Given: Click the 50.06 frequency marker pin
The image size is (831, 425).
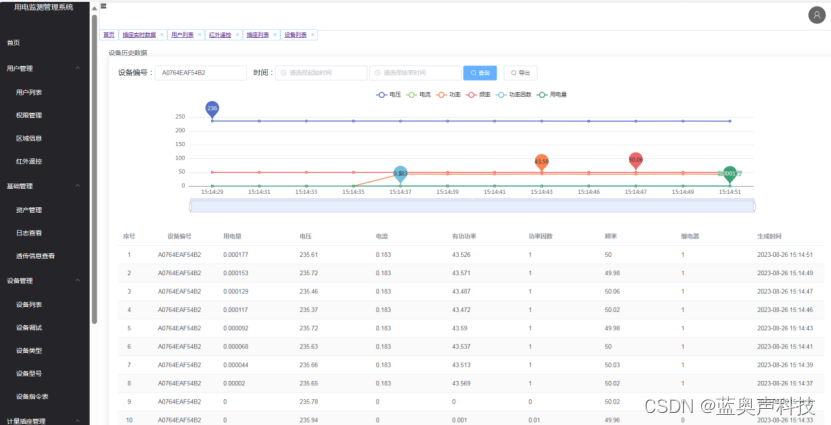Looking at the screenshot, I should [x=635, y=159].
